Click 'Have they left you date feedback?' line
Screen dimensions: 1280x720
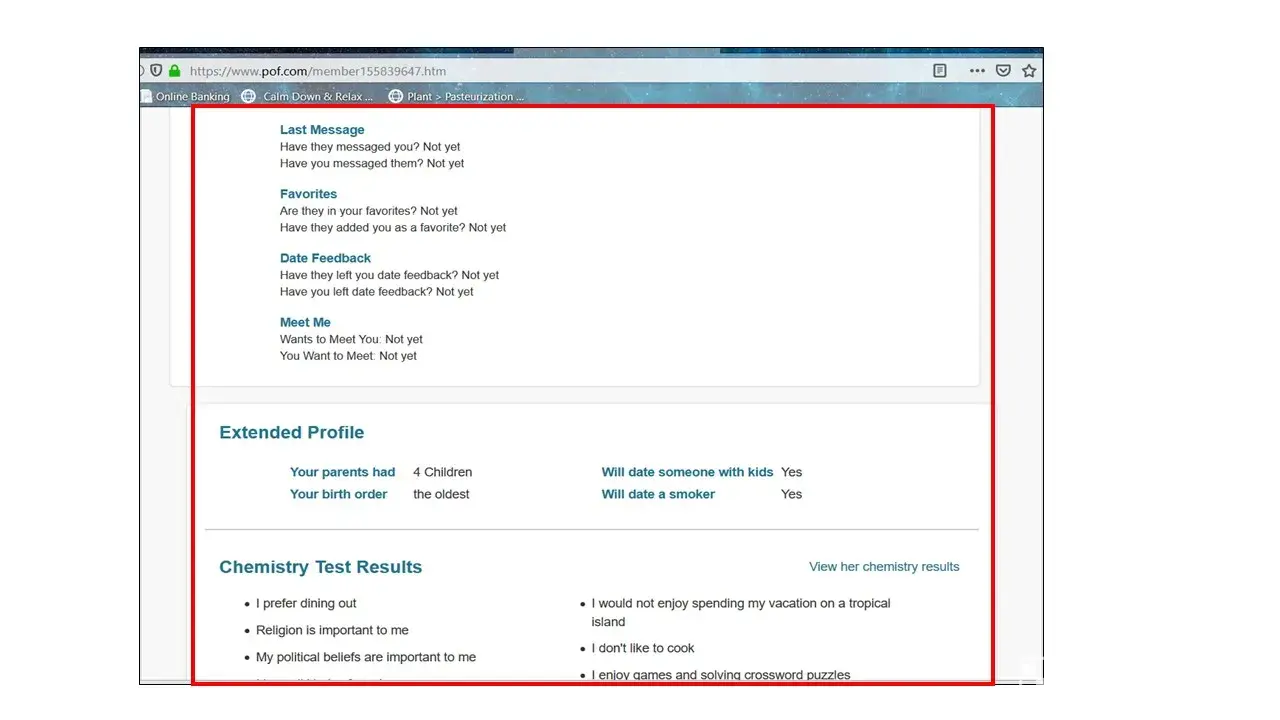389,275
